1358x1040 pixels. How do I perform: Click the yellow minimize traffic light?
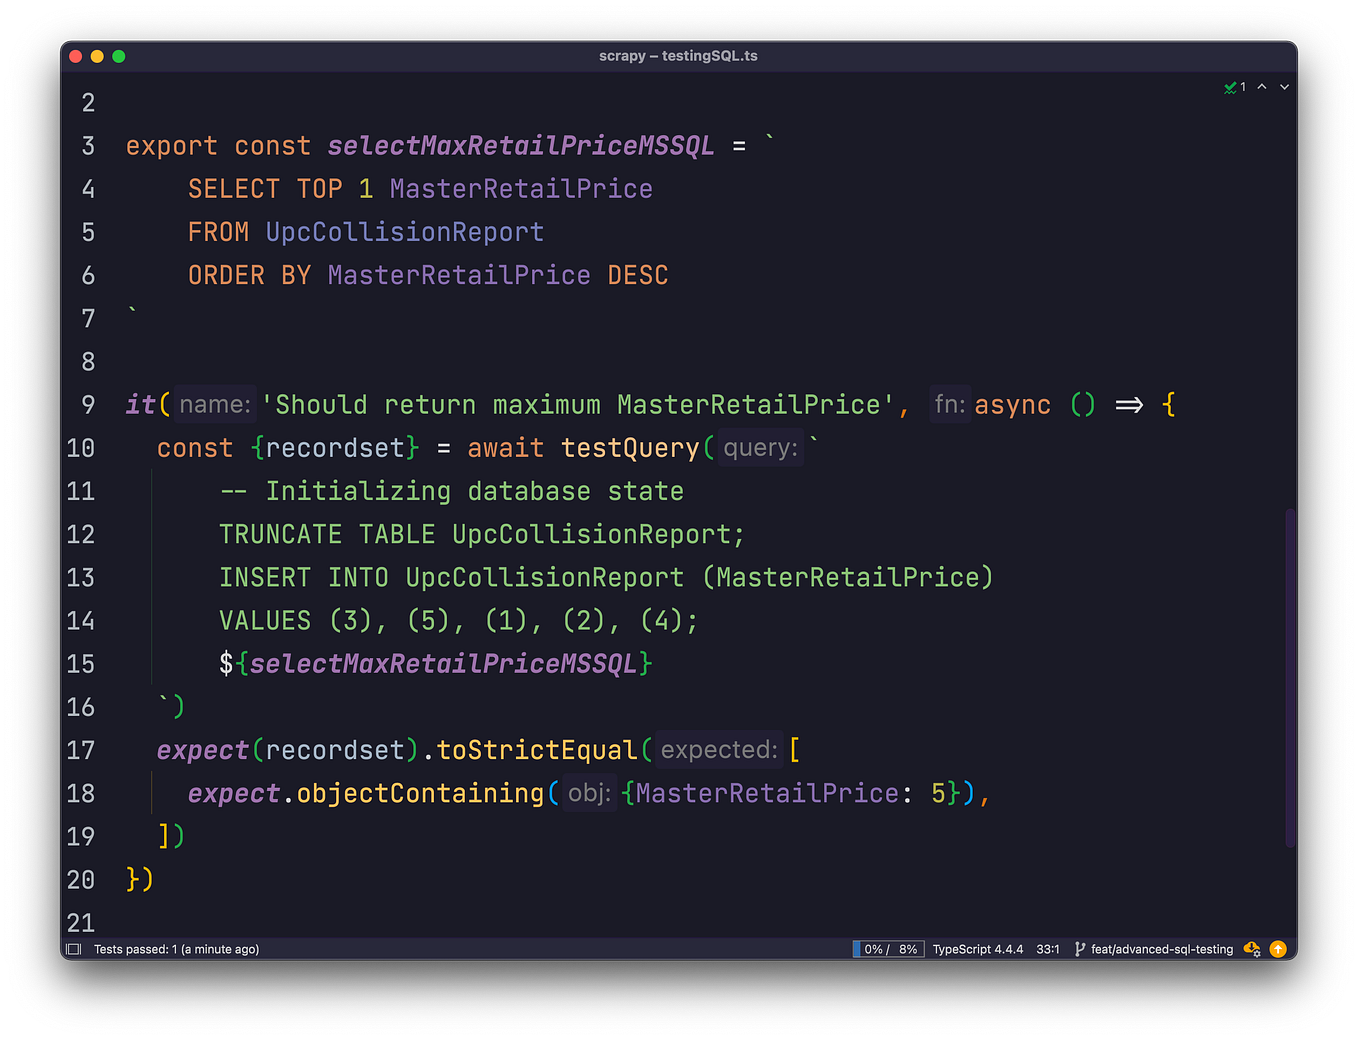pyautogui.click(x=97, y=56)
